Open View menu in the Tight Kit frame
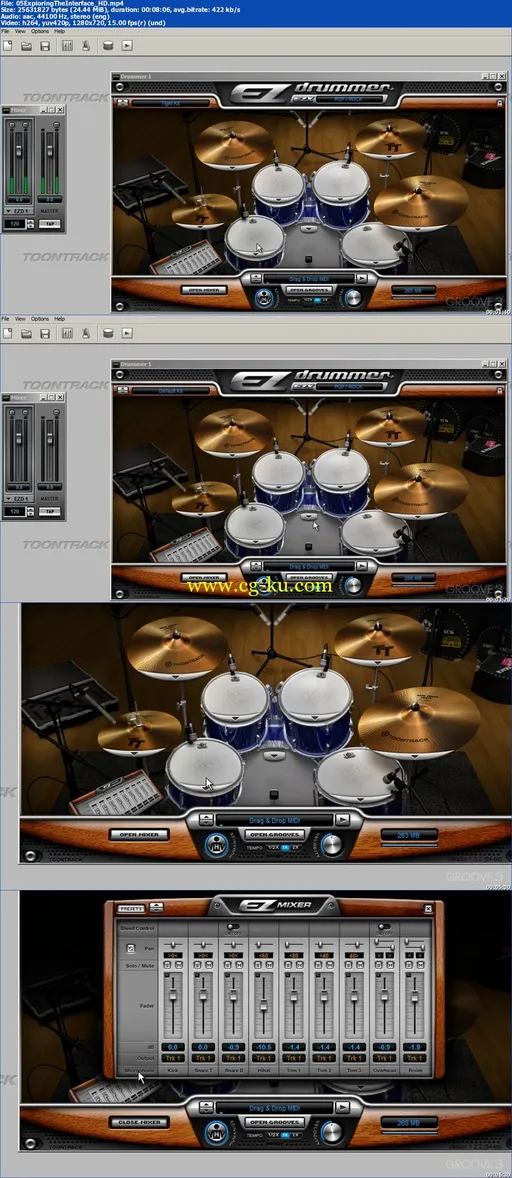Viewport: 512px width, 1178px height. 20,32
